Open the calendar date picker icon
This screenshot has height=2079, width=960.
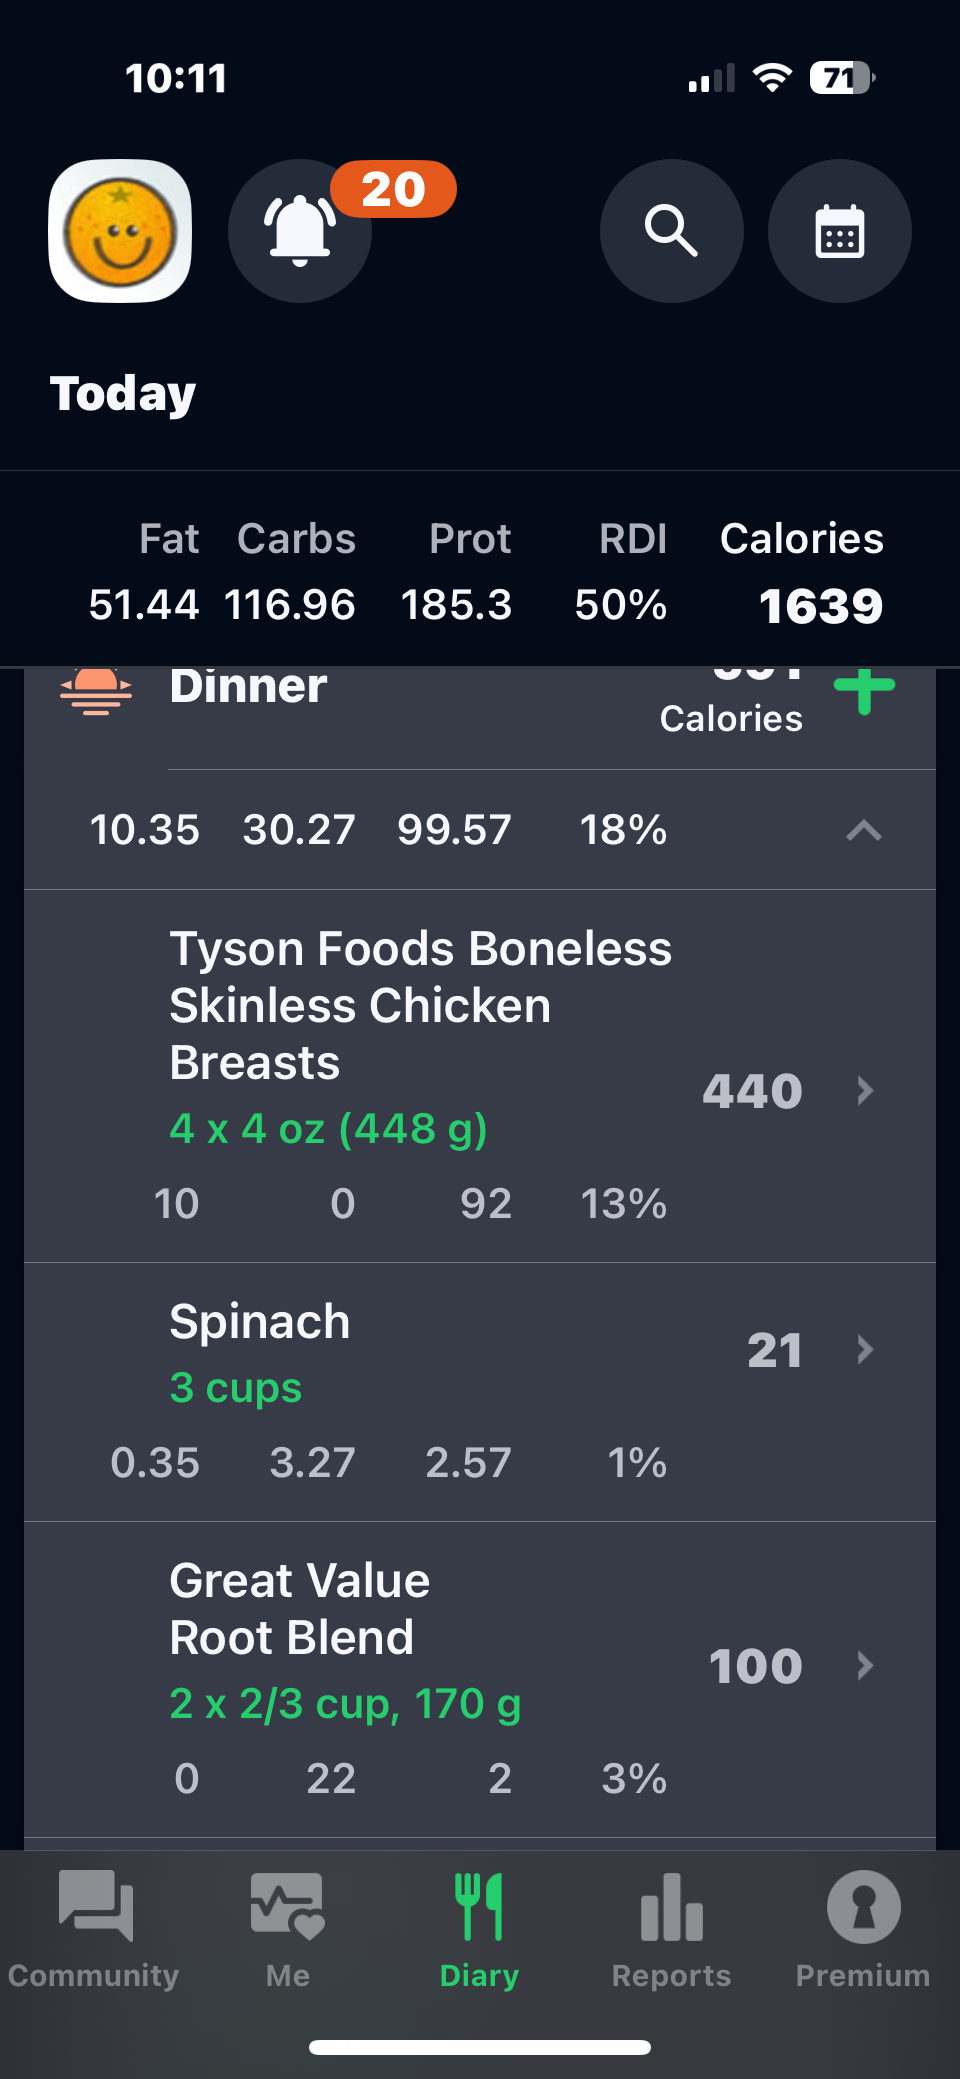(x=839, y=231)
